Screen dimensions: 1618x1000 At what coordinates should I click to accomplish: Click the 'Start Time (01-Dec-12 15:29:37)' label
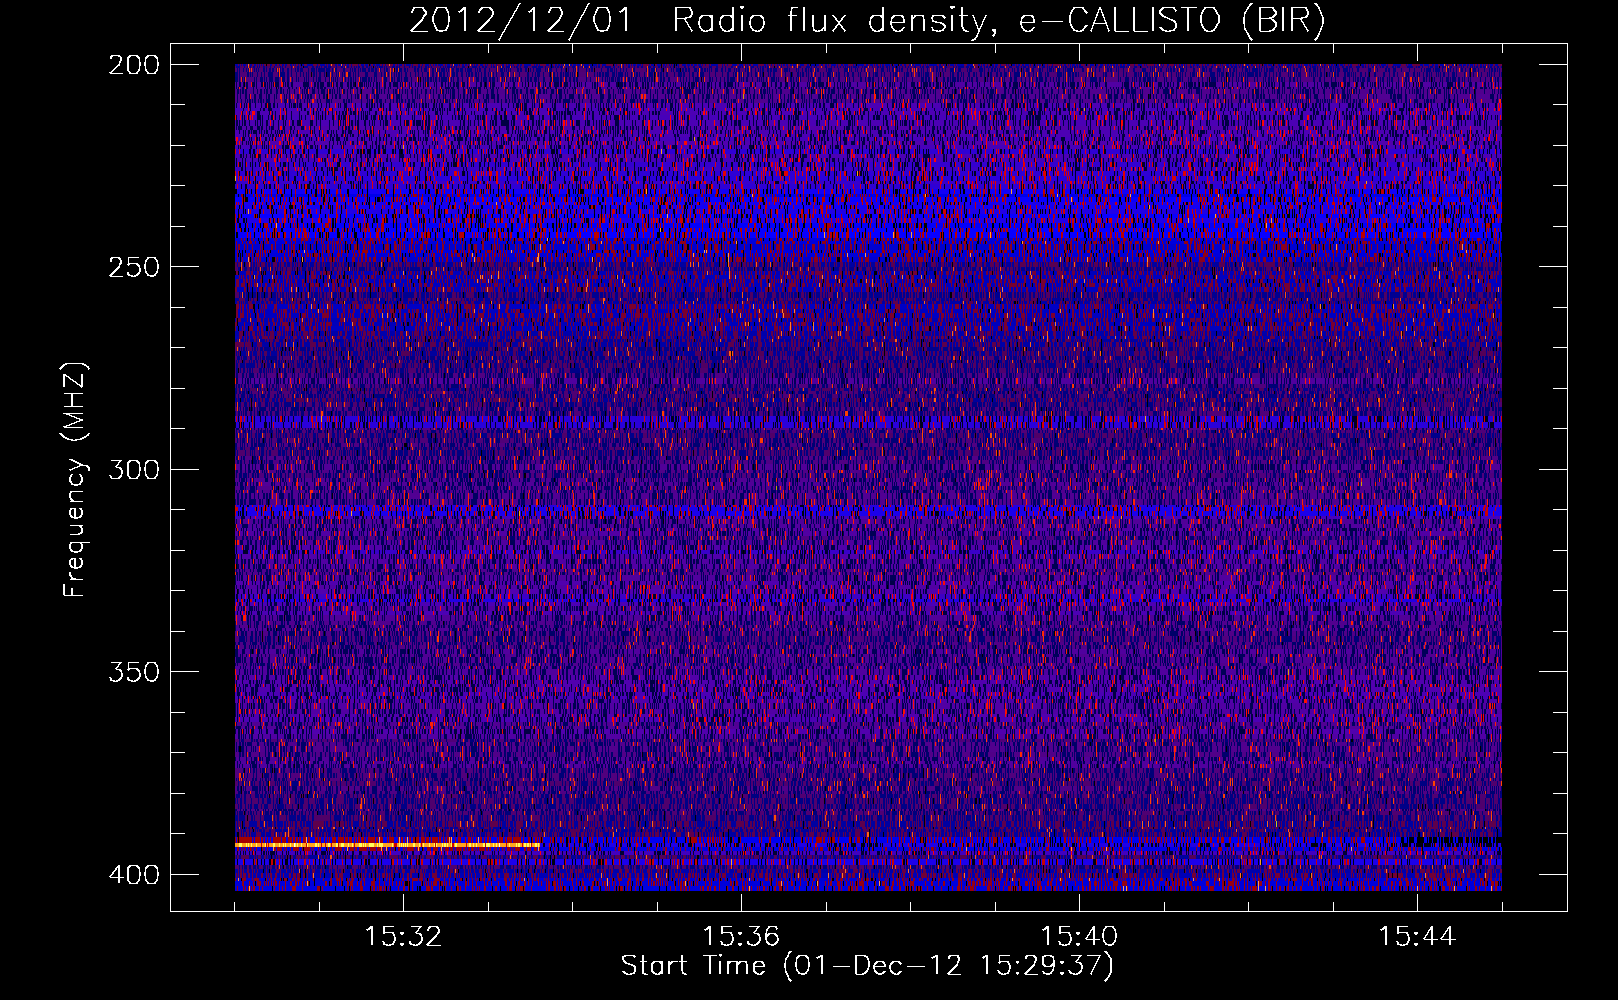pos(867,966)
